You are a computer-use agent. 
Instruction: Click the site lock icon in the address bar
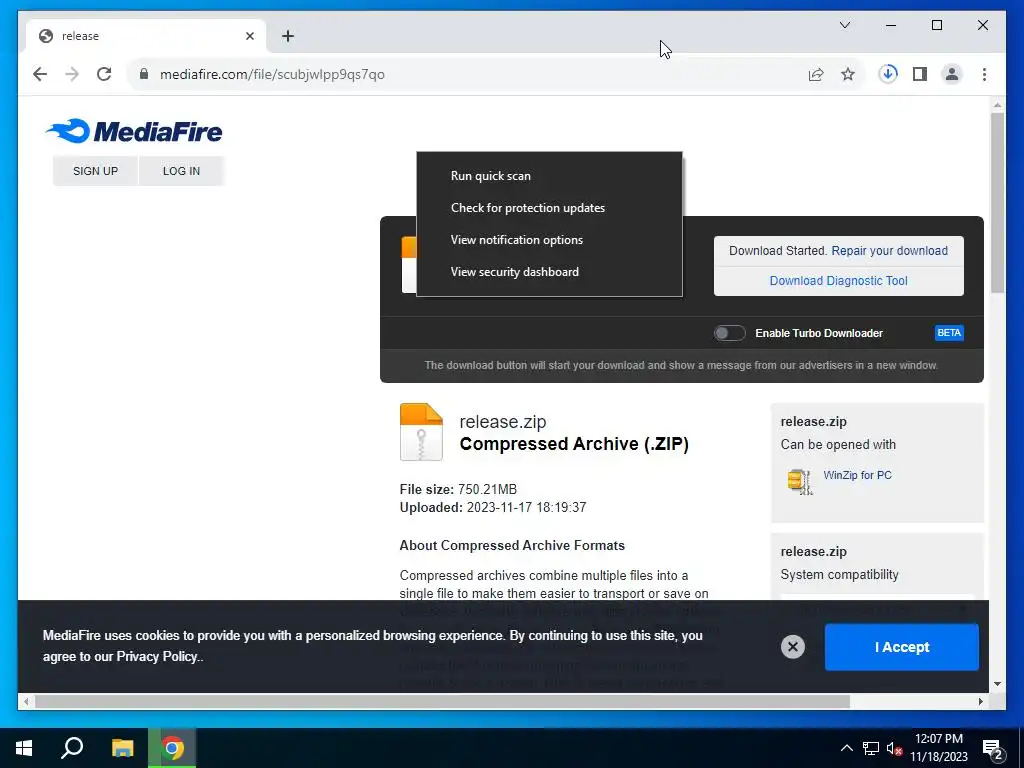[144, 74]
